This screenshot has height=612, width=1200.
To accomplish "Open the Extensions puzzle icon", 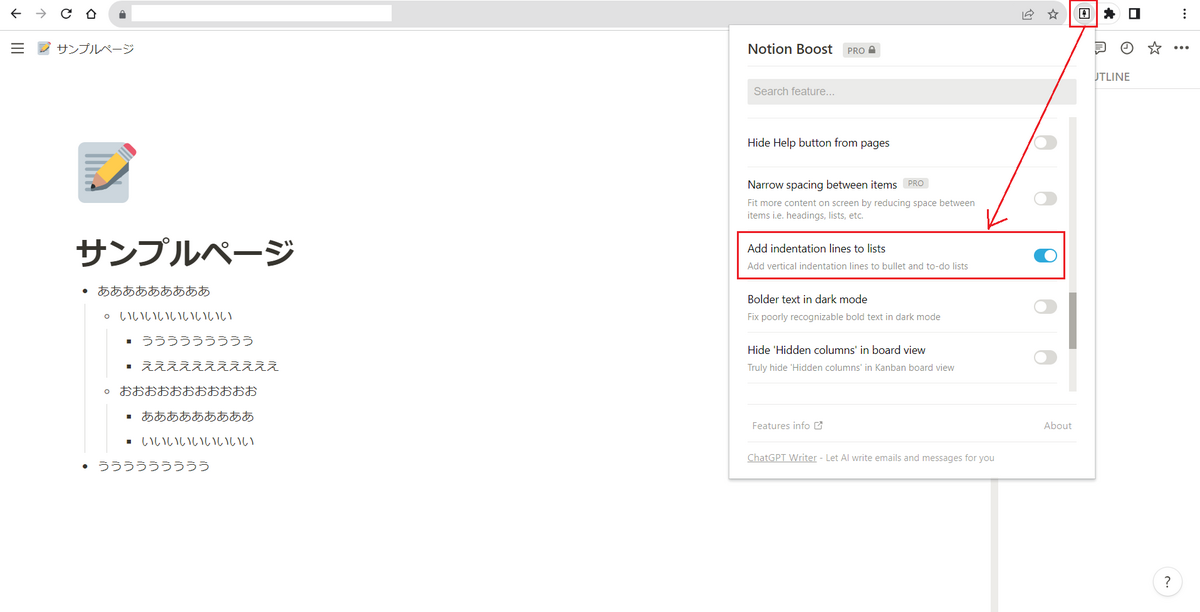I will click(x=1109, y=14).
